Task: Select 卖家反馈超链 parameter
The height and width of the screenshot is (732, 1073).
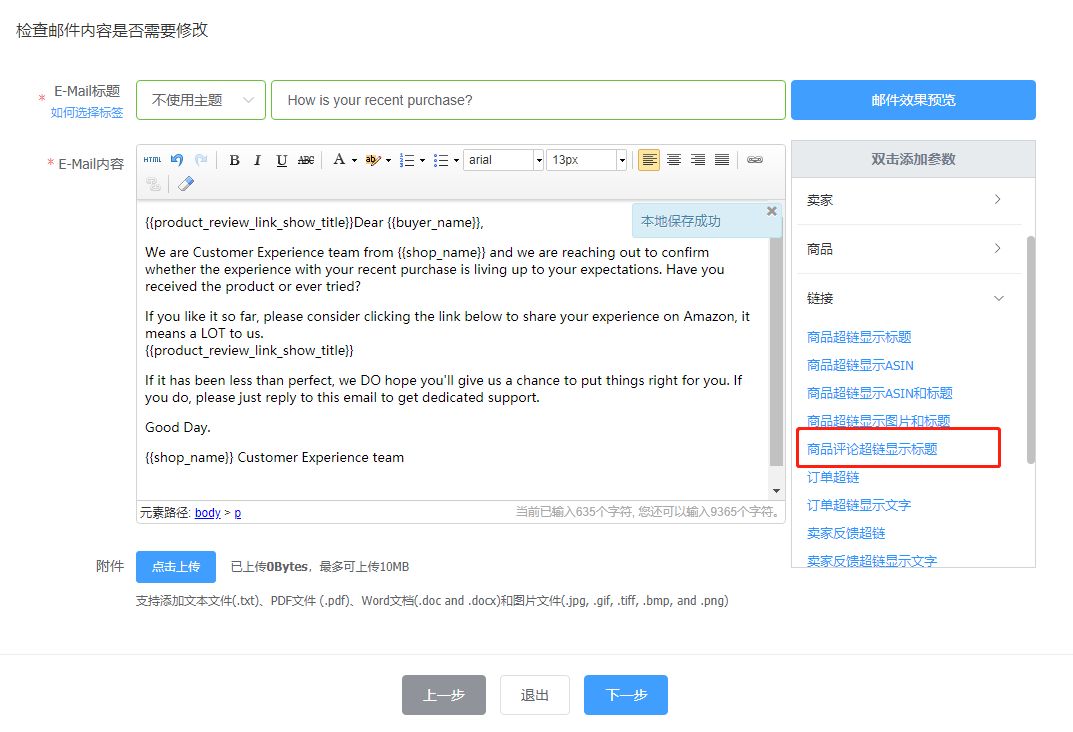Action: tap(846, 533)
